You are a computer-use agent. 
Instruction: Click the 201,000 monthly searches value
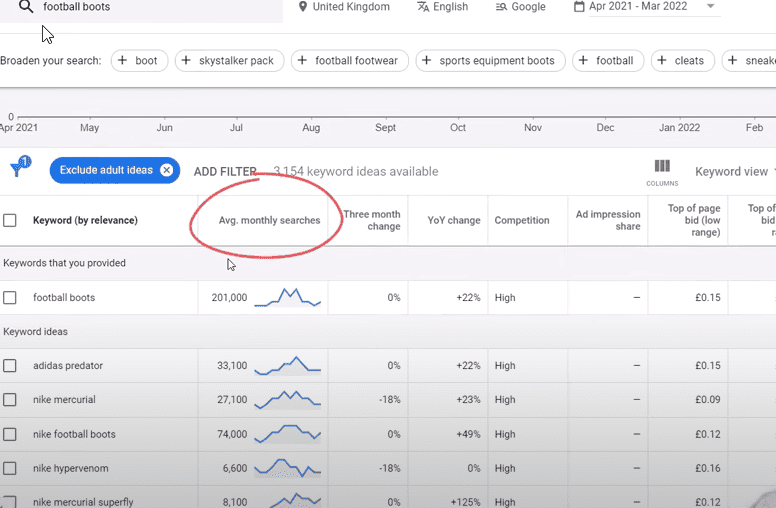pyautogui.click(x=229, y=298)
